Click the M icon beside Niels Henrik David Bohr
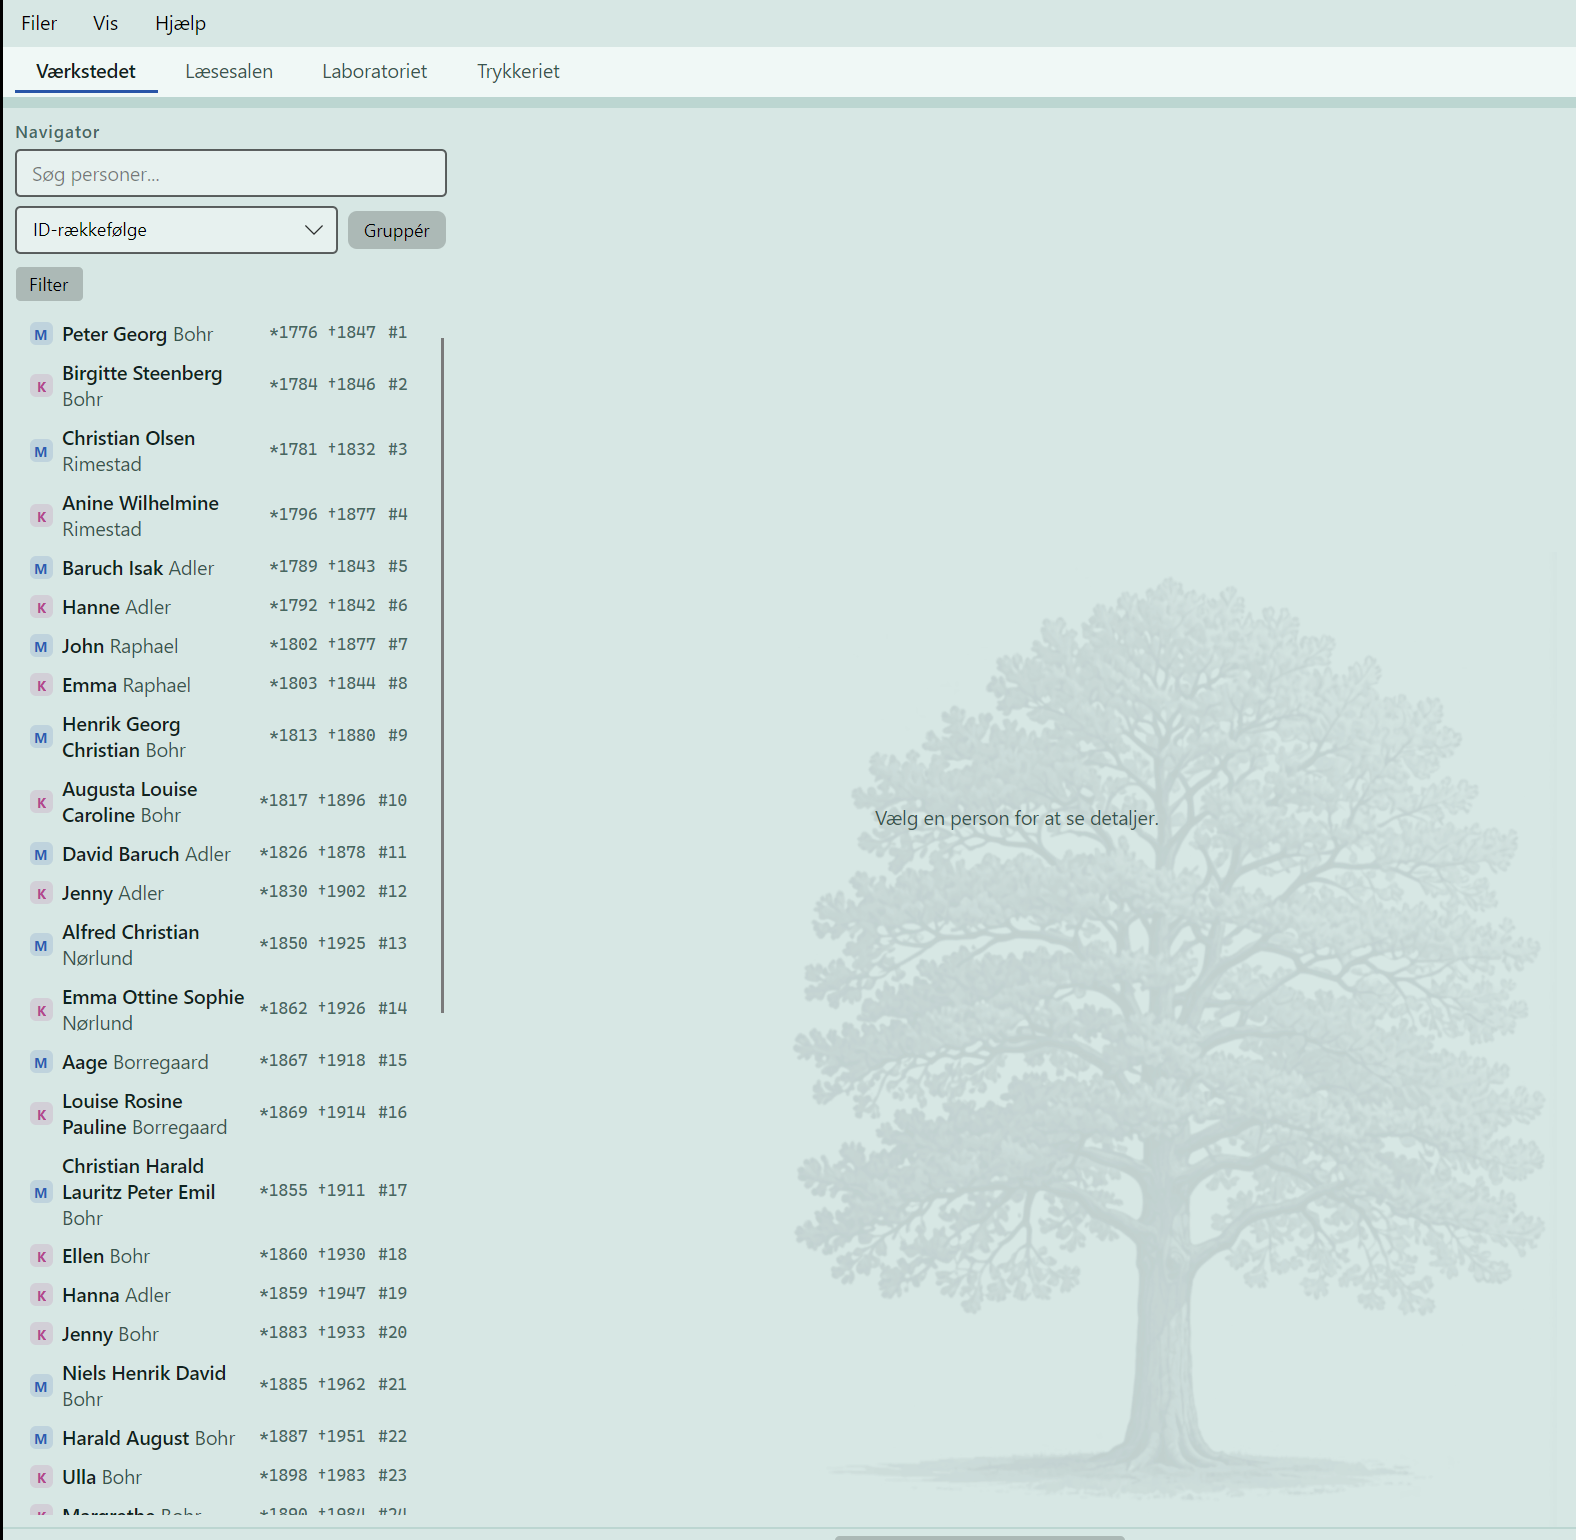1576x1540 pixels. (x=41, y=1386)
